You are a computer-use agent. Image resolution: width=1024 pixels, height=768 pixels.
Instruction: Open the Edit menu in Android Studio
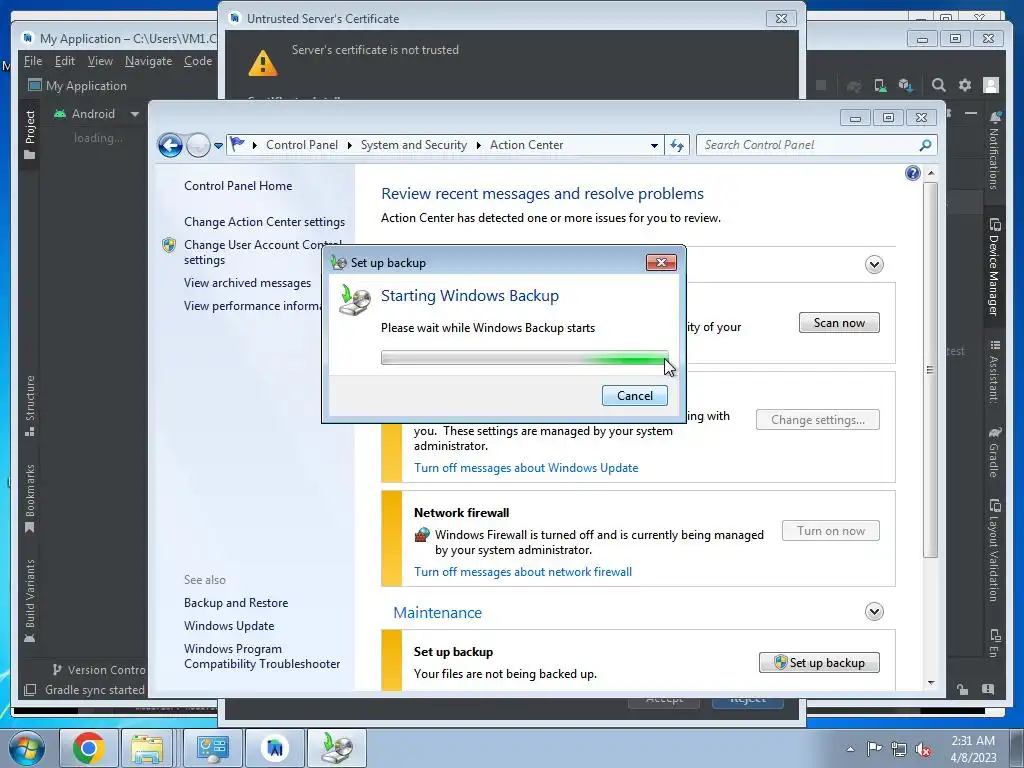65,61
